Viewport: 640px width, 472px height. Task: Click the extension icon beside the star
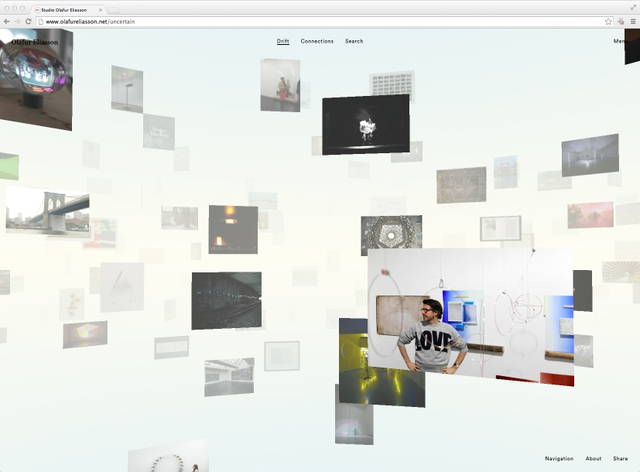pos(621,21)
